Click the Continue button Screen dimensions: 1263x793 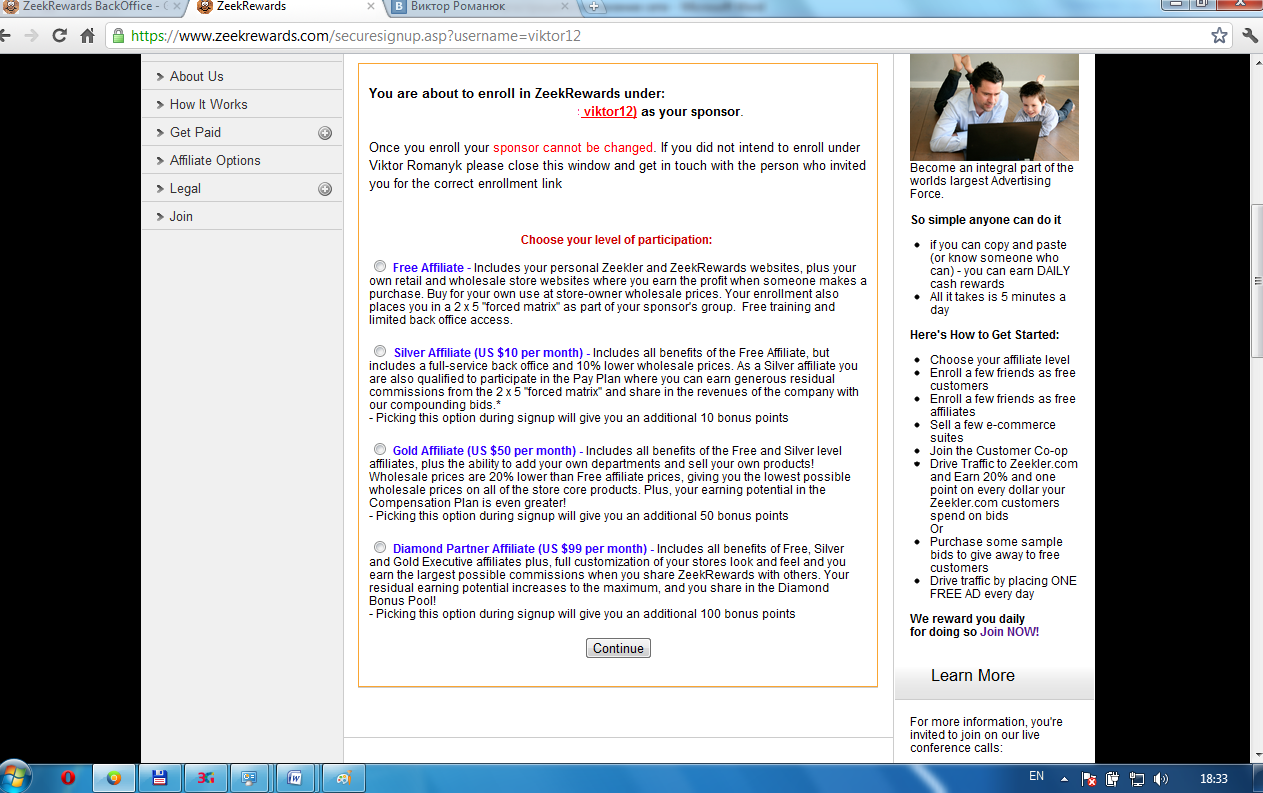(x=618, y=648)
